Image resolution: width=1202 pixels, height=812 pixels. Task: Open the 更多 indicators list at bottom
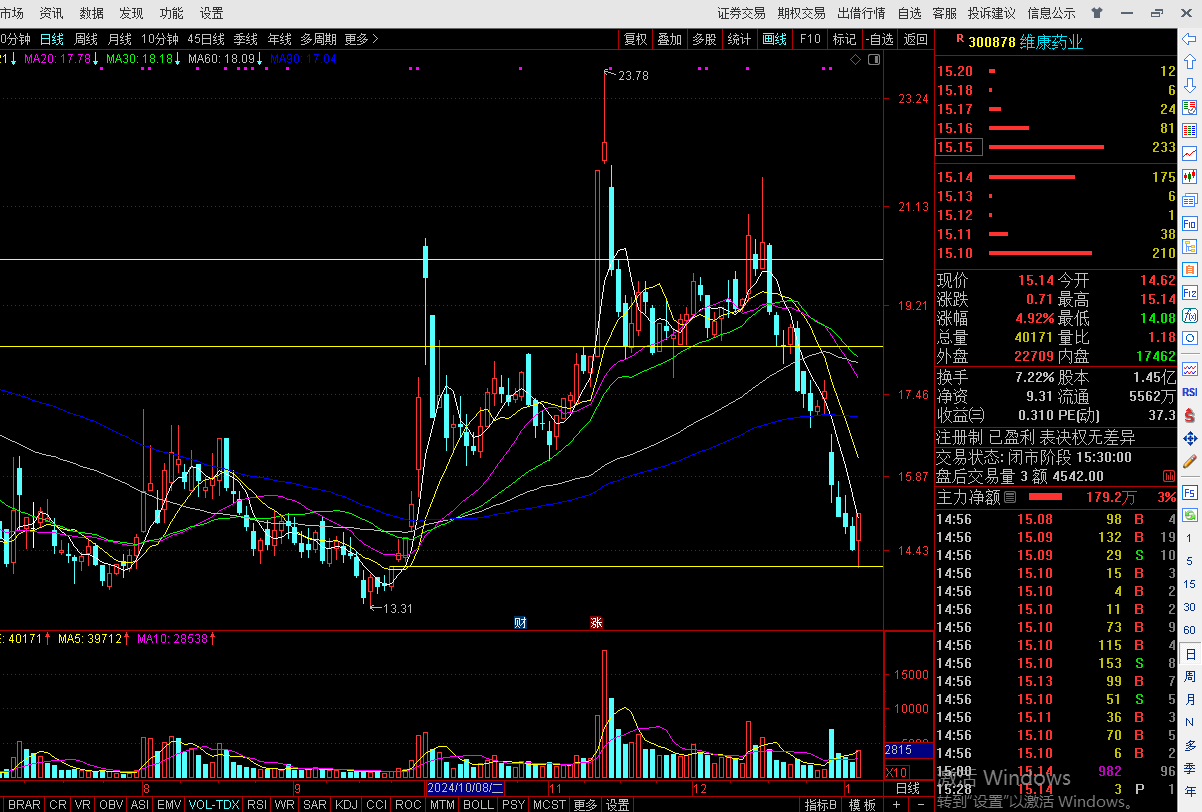(x=585, y=804)
